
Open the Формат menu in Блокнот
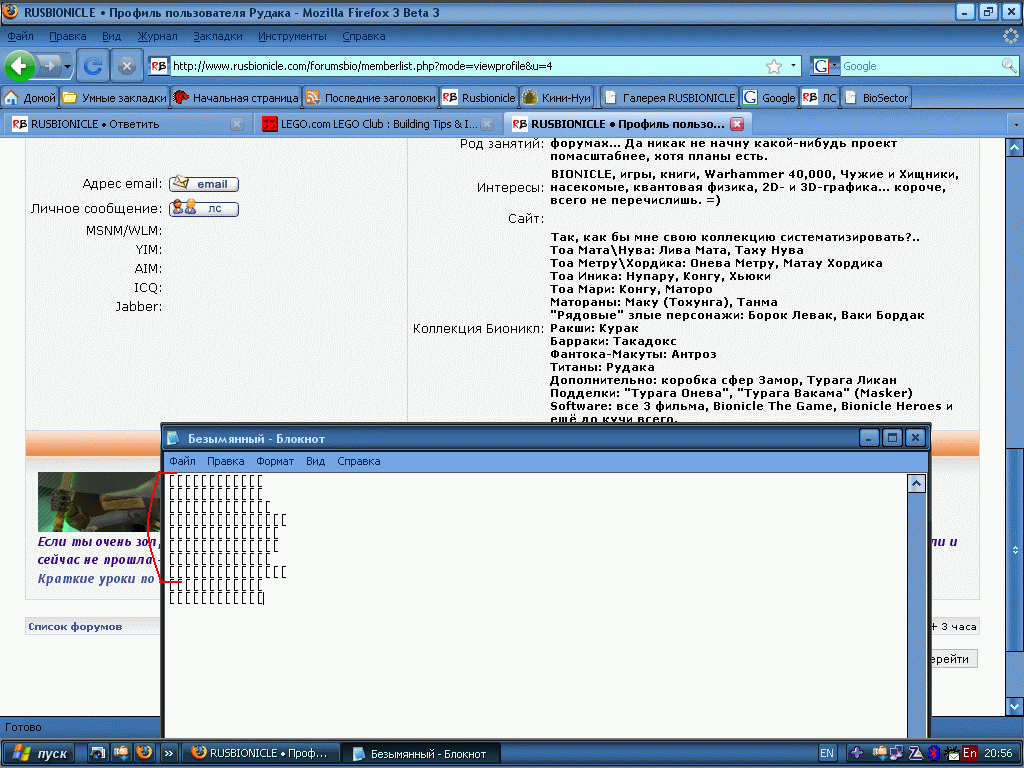[x=275, y=461]
